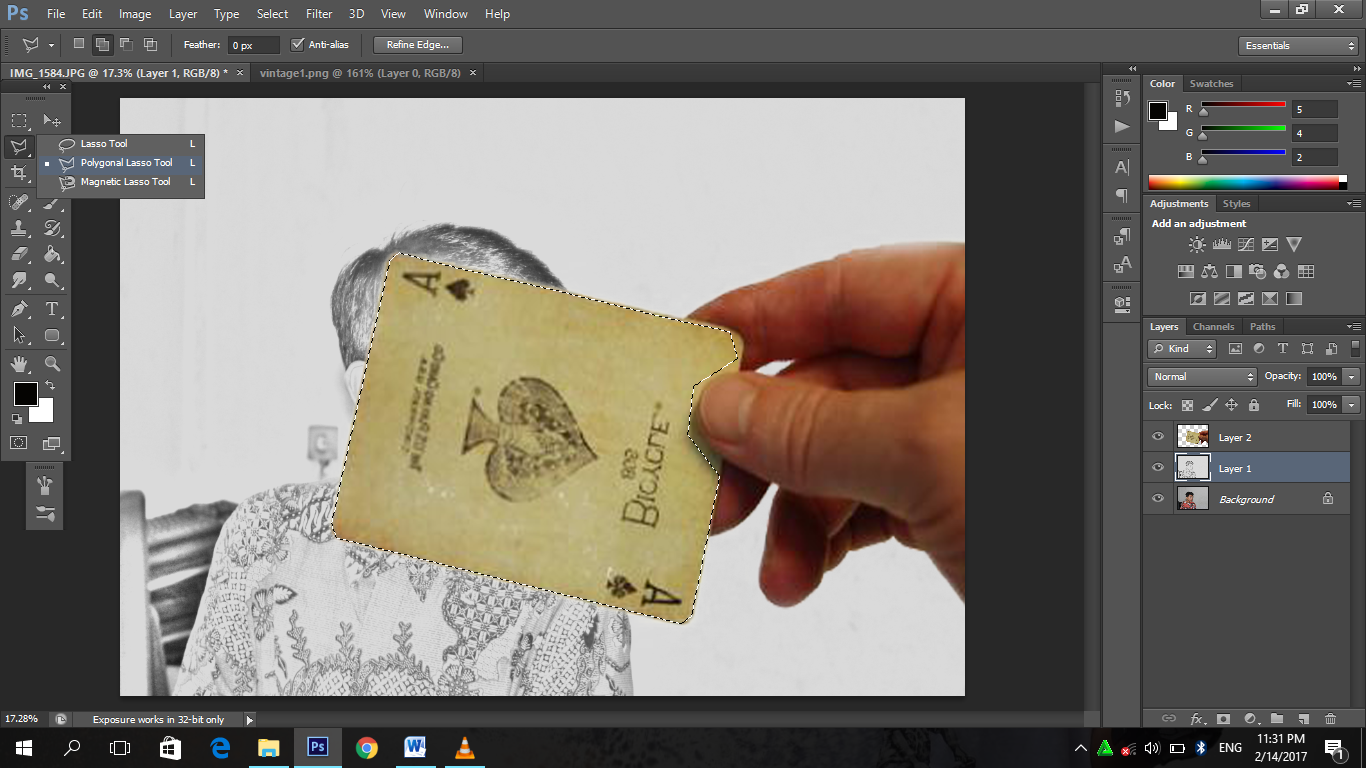Open the Image menu
The width and height of the screenshot is (1366, 768).
point(135,14)
